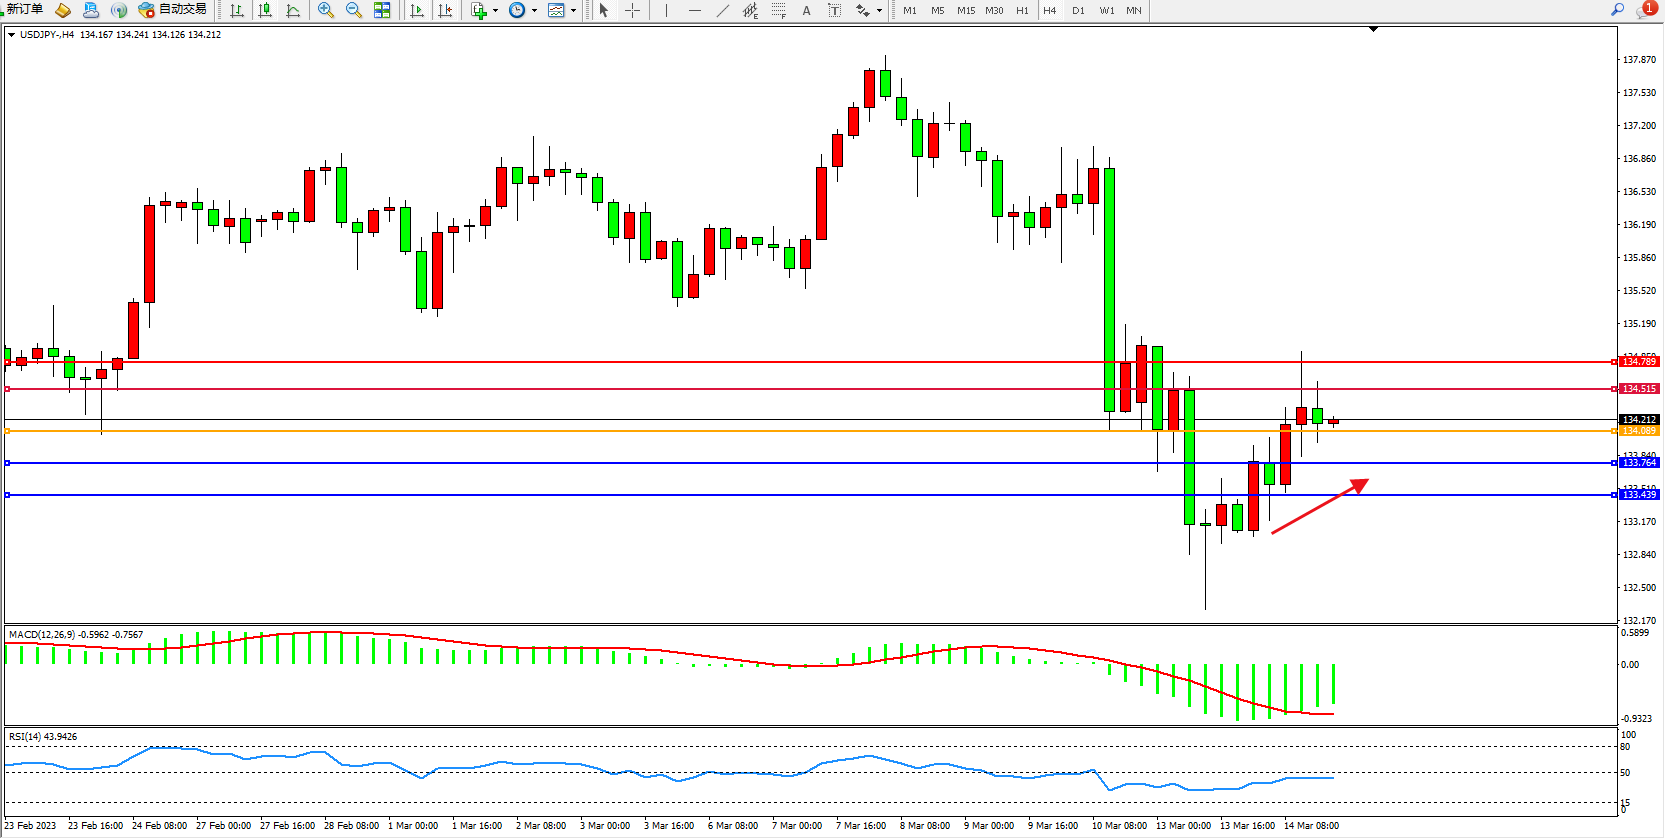Image resolution: width=1665 pixels, height=839 pixels.
Task: Click the zoom out magnifier icon
Action: pyautogui.click(x=354, y=10)
